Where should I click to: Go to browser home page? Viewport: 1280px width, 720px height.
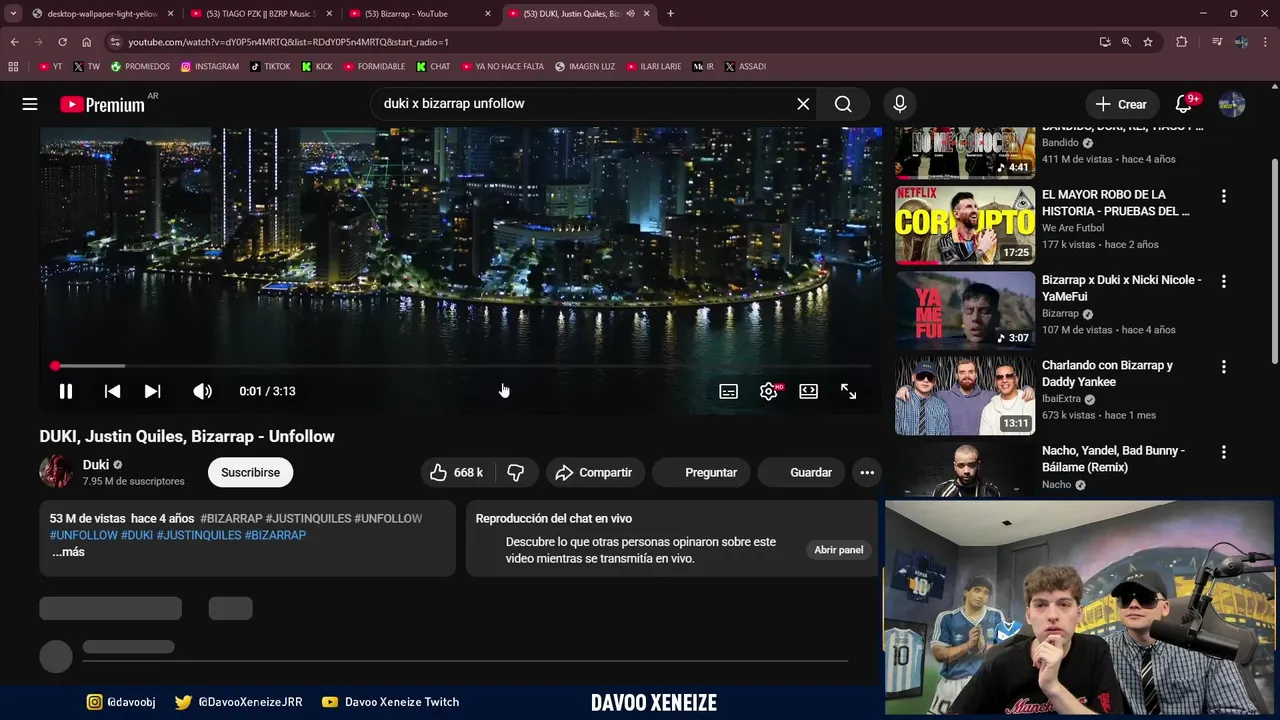coord(86,42)
